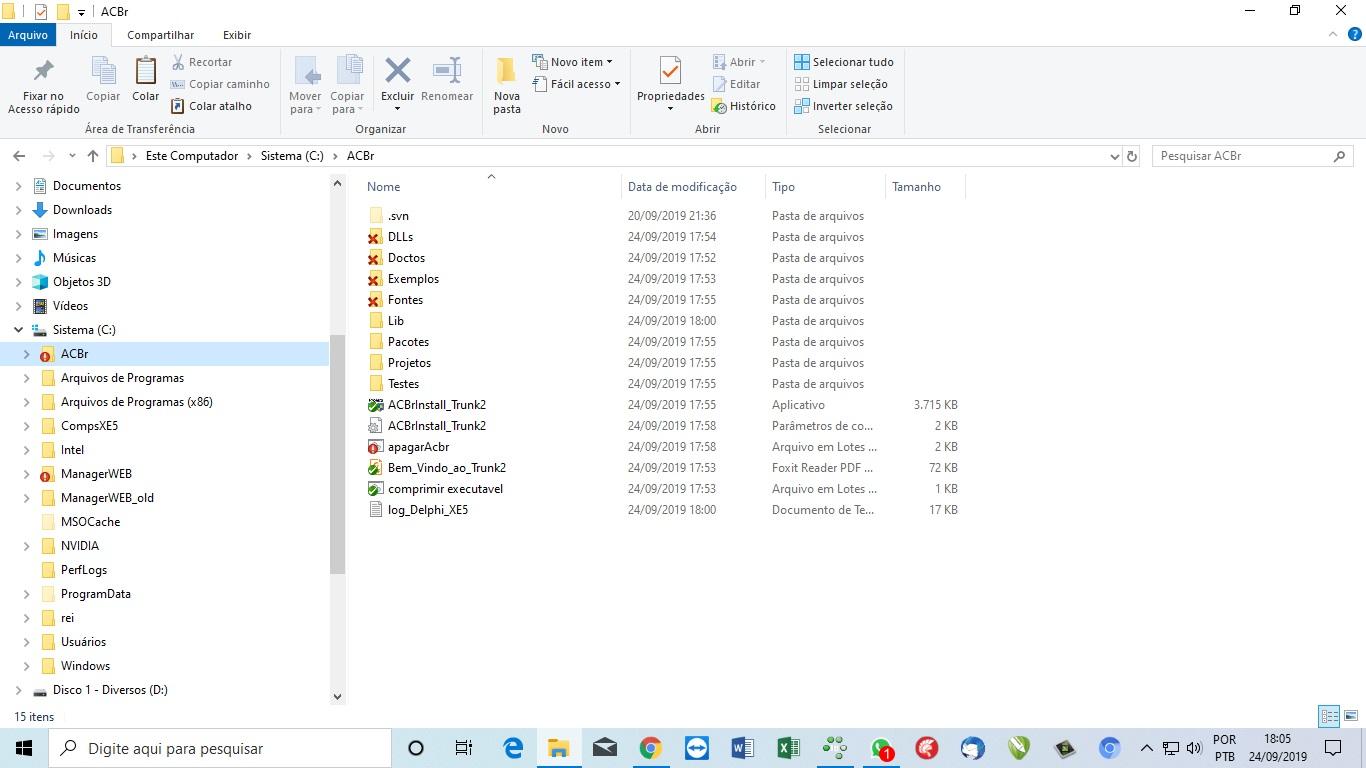Image resolution: width=1366 pixels, height=768 pixels.
Task: Open TeamViewer from the taskbar
Action: point(697,748)
